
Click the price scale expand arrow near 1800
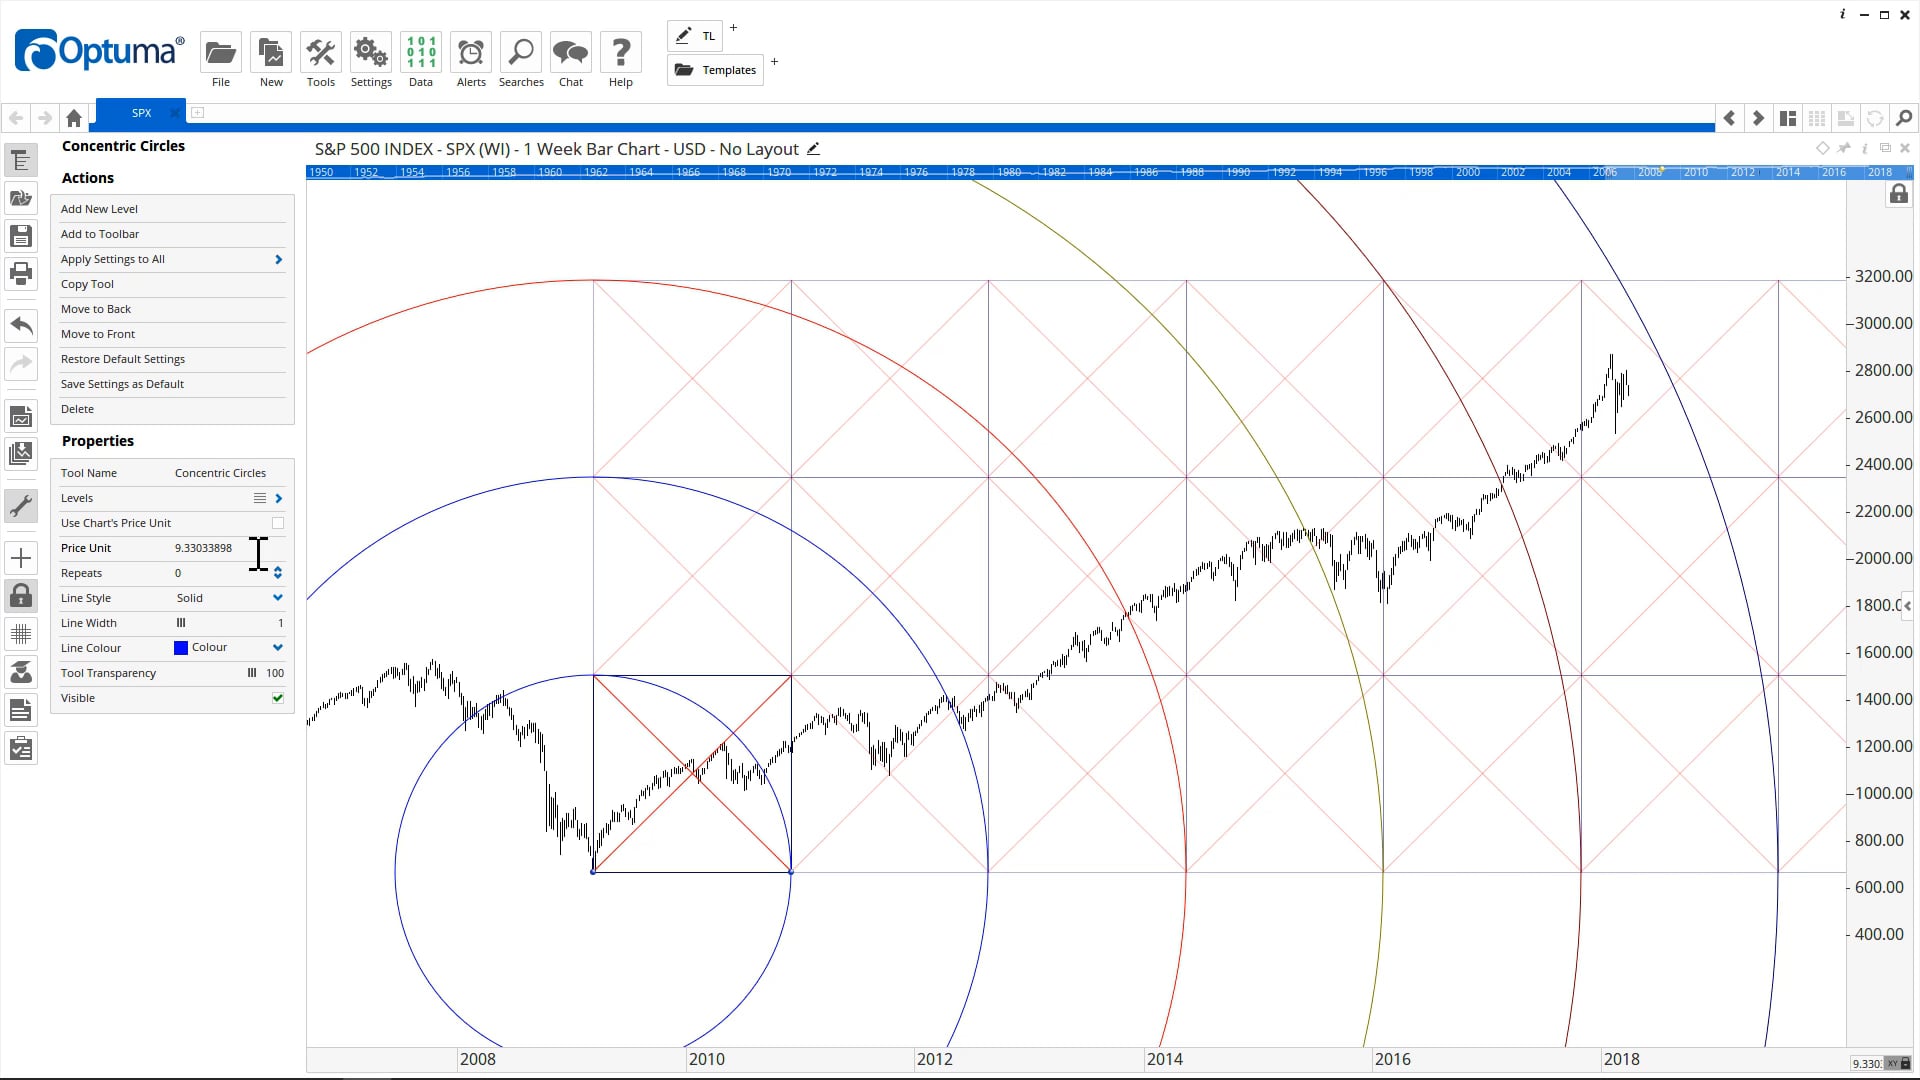pyautogui.click(x=1908, y=605)
